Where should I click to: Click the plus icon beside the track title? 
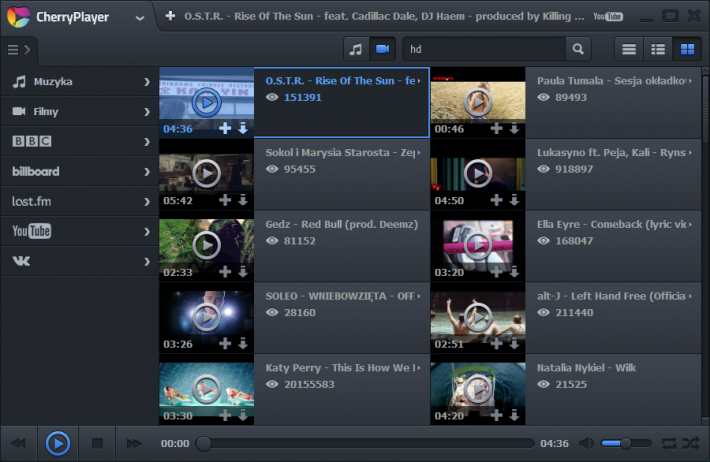(x=170, y=16)
